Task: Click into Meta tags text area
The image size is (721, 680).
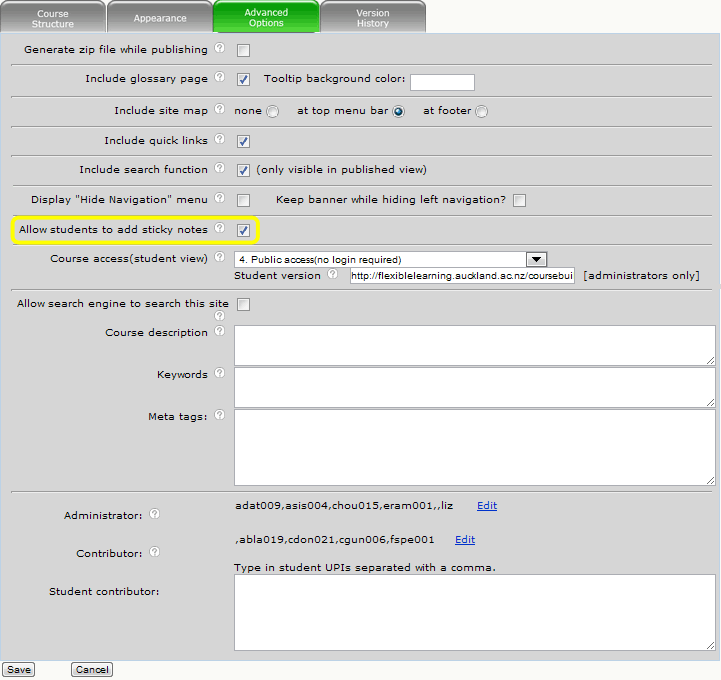Action: (x=475, y=447)
